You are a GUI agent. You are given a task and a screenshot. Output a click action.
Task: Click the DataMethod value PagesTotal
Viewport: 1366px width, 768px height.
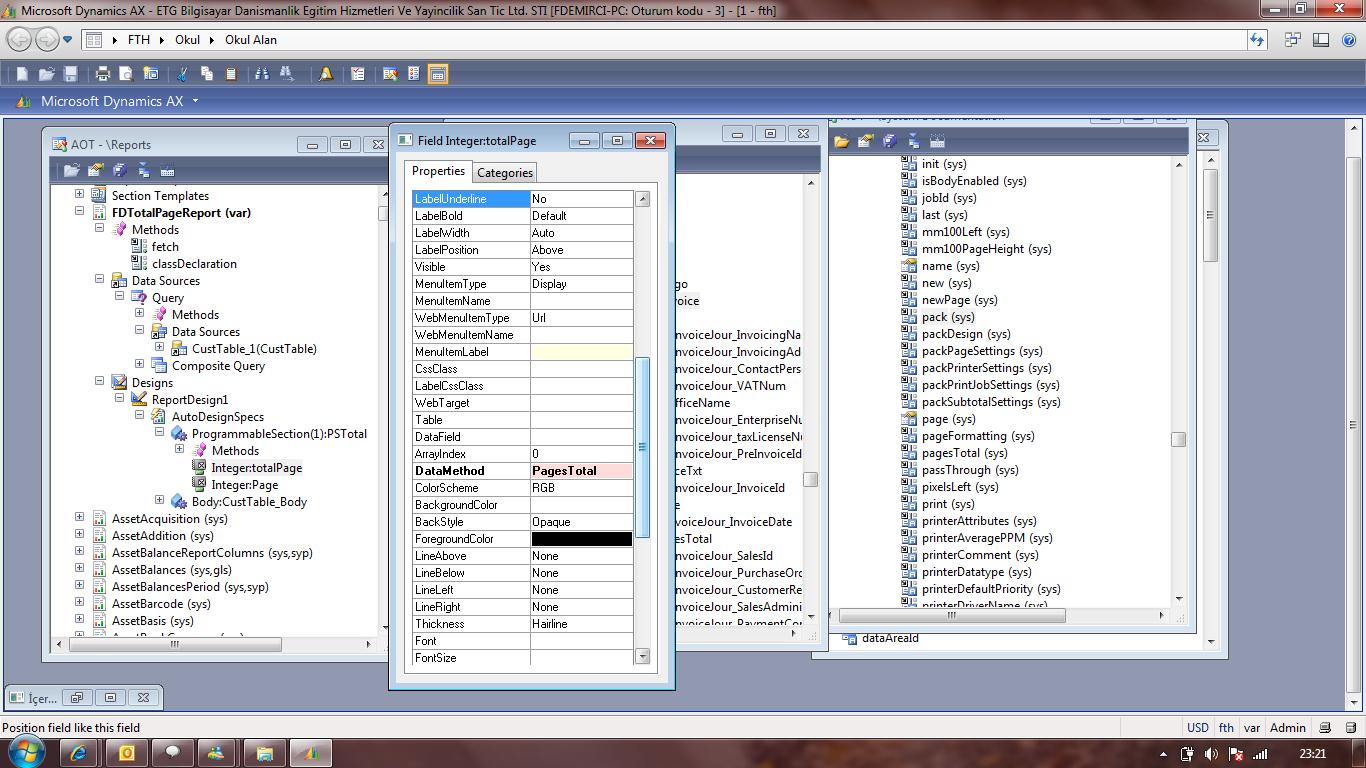[582, 470]
